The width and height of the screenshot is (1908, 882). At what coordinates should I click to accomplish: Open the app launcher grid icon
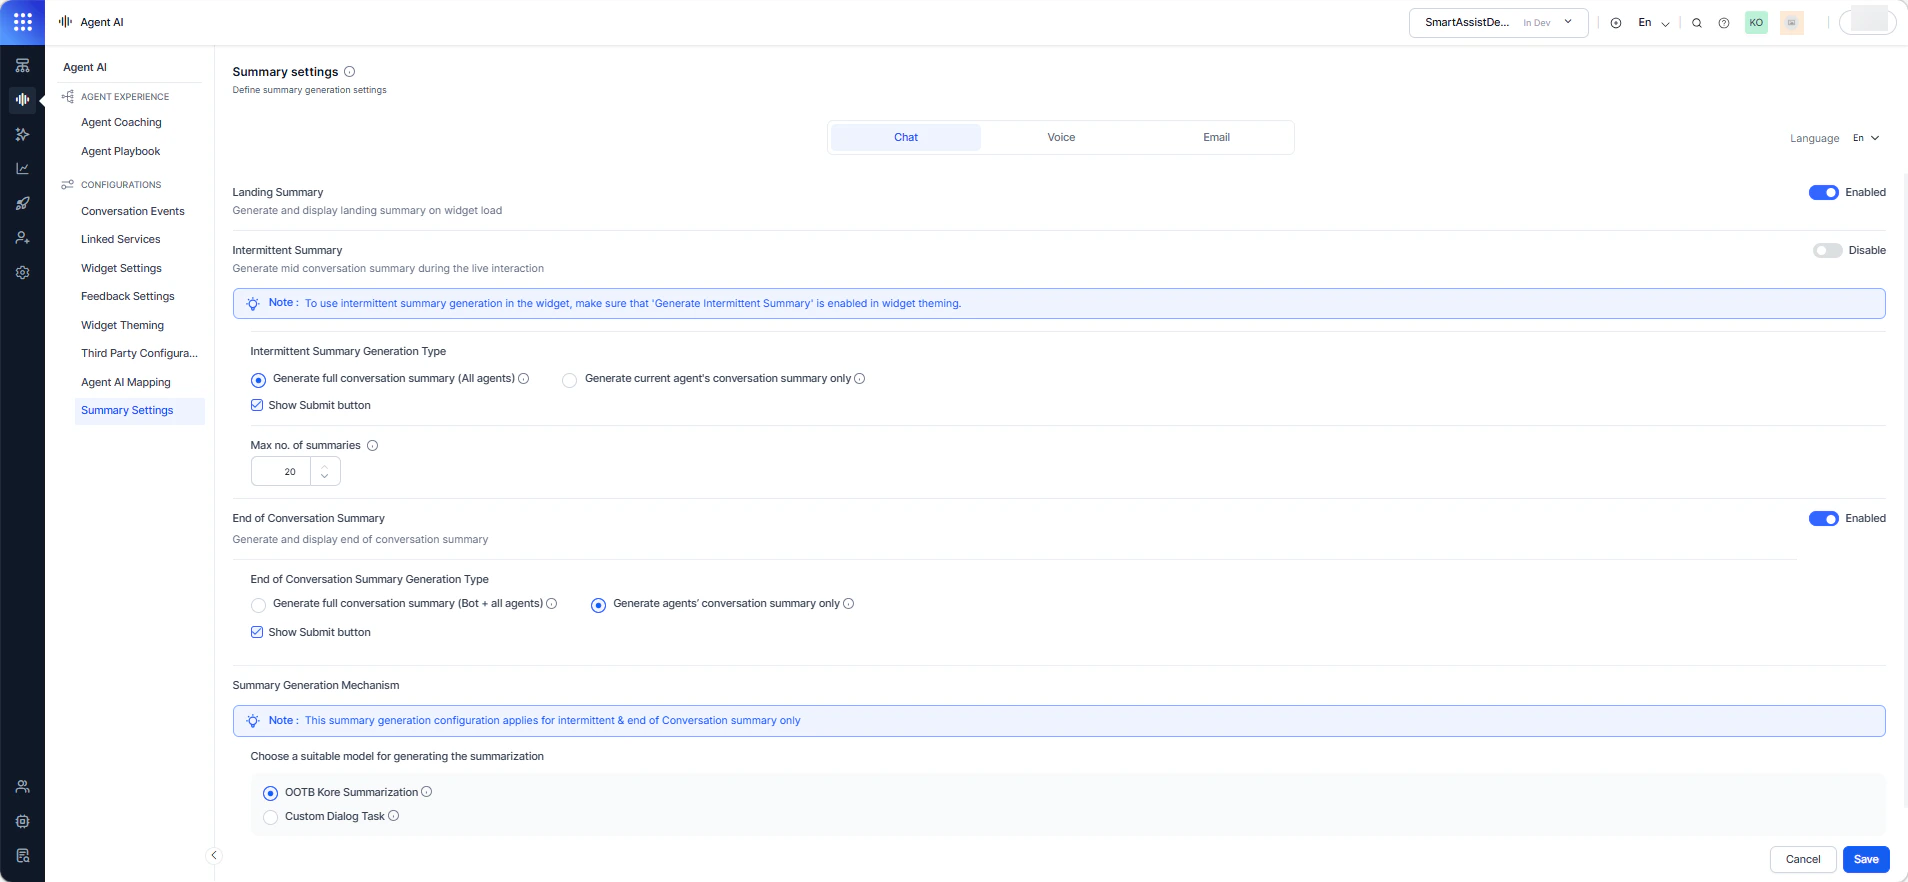coord(22,22)
